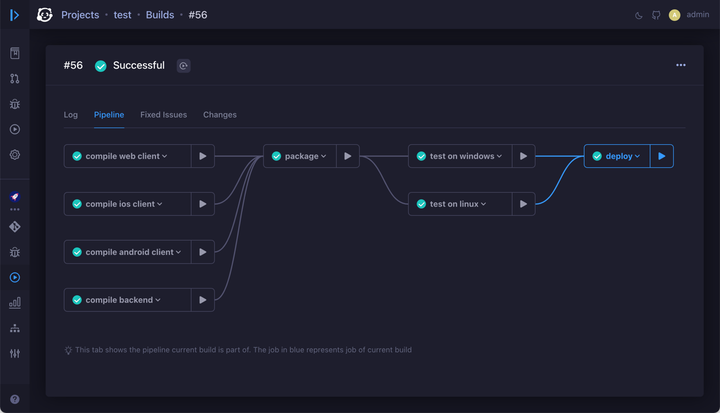Viewport: 720px width, 413px height.
Task: Click compile web client success status icon
Action: click(77, 156)
